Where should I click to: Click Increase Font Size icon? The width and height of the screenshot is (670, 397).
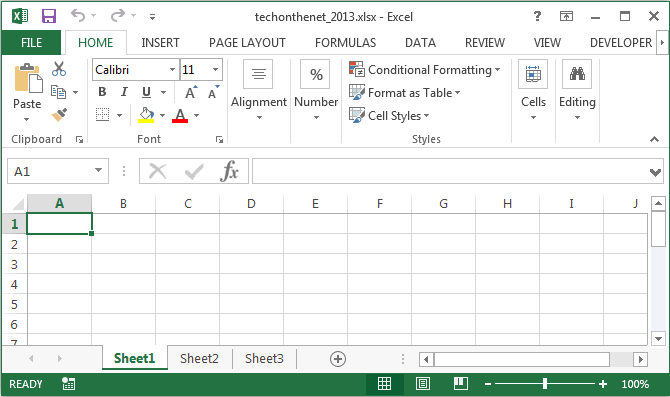point(191,92)
